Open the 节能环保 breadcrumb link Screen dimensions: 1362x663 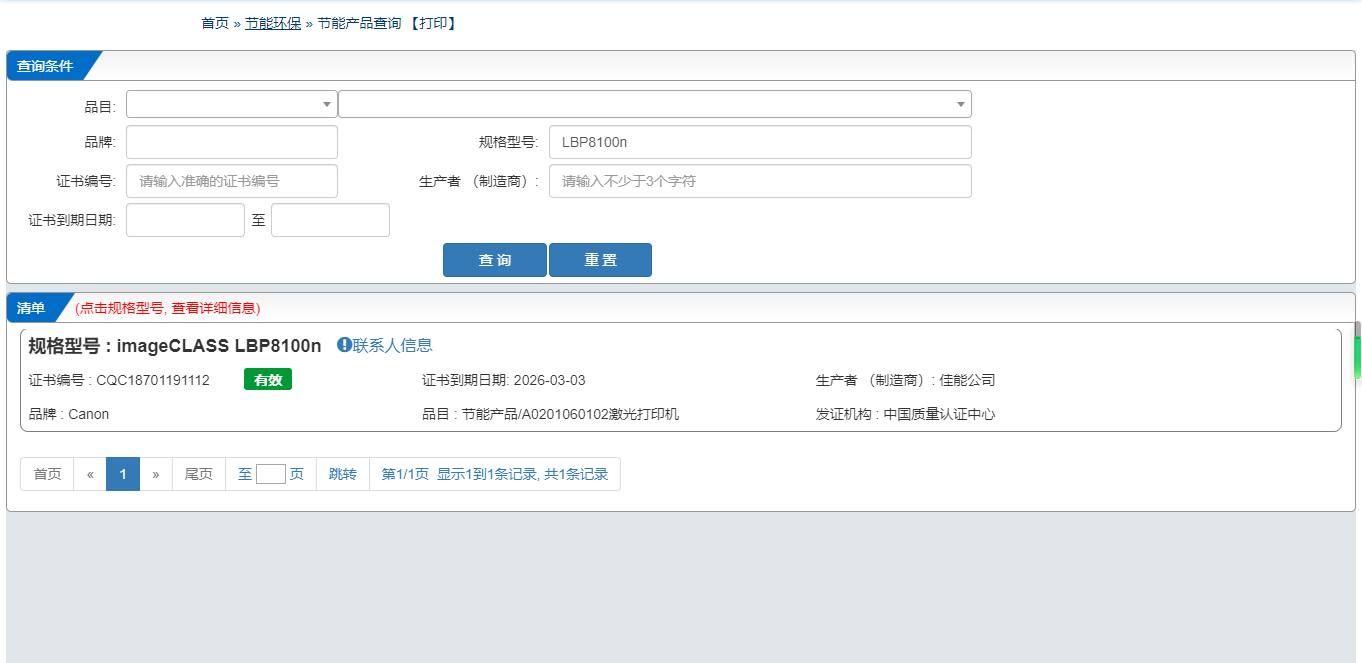point(273,23)
